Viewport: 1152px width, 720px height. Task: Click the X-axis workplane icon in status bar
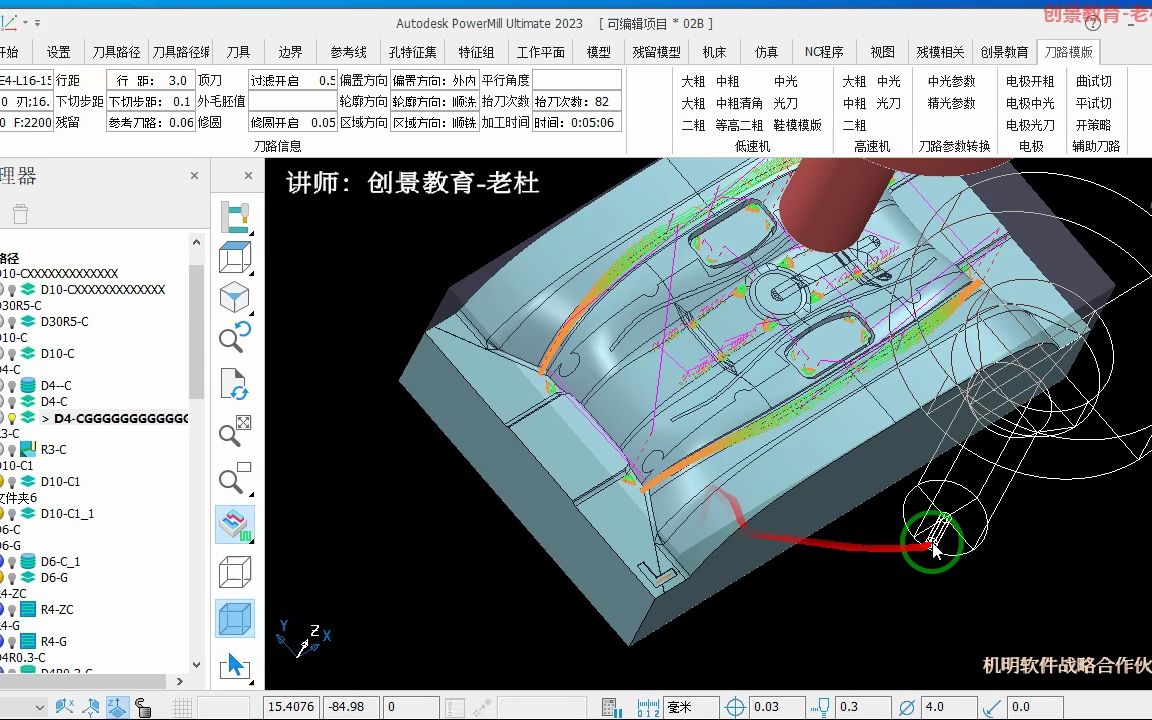coord(65,707)
